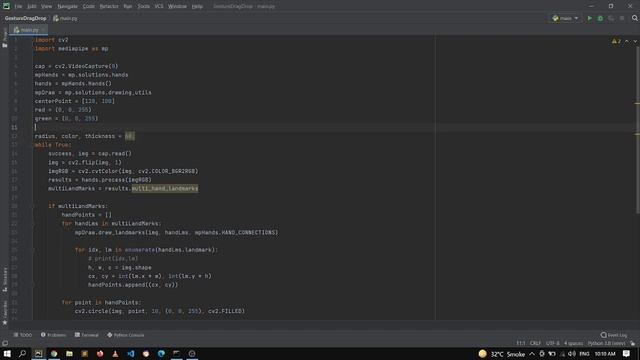Collapse the if multiLandMarks fold marker
Viewport: 640px width, 360px height.
[33, 206]
